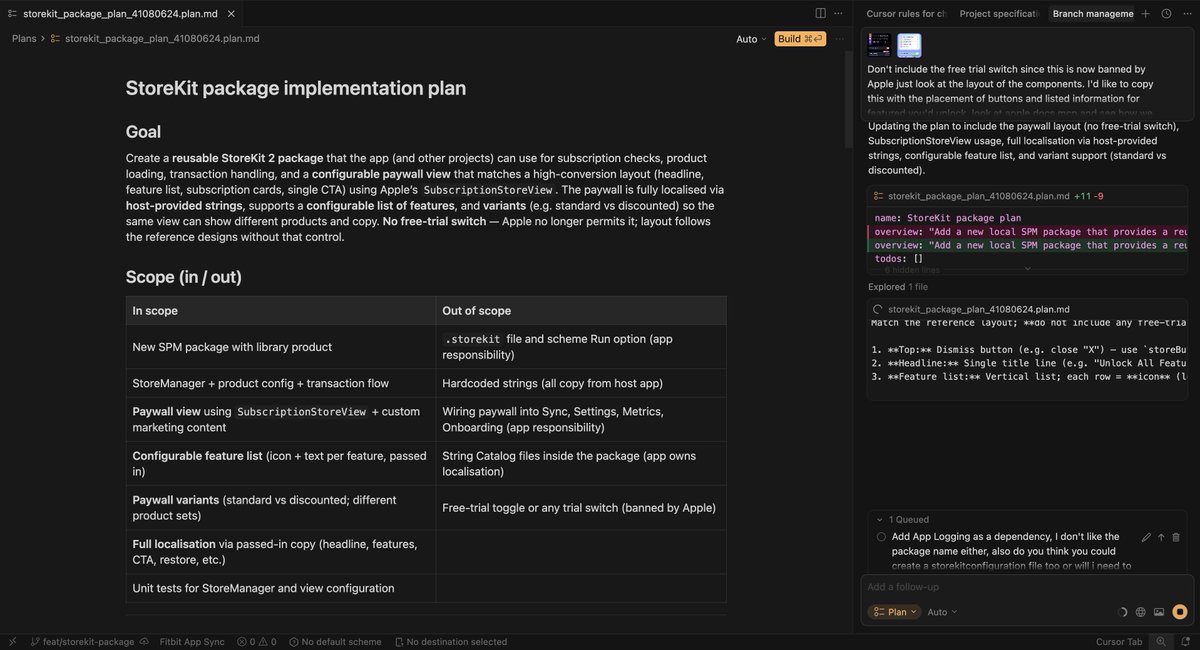
Task: Open the storekit_package_plan diff file header
Action: click(1026, 196)
